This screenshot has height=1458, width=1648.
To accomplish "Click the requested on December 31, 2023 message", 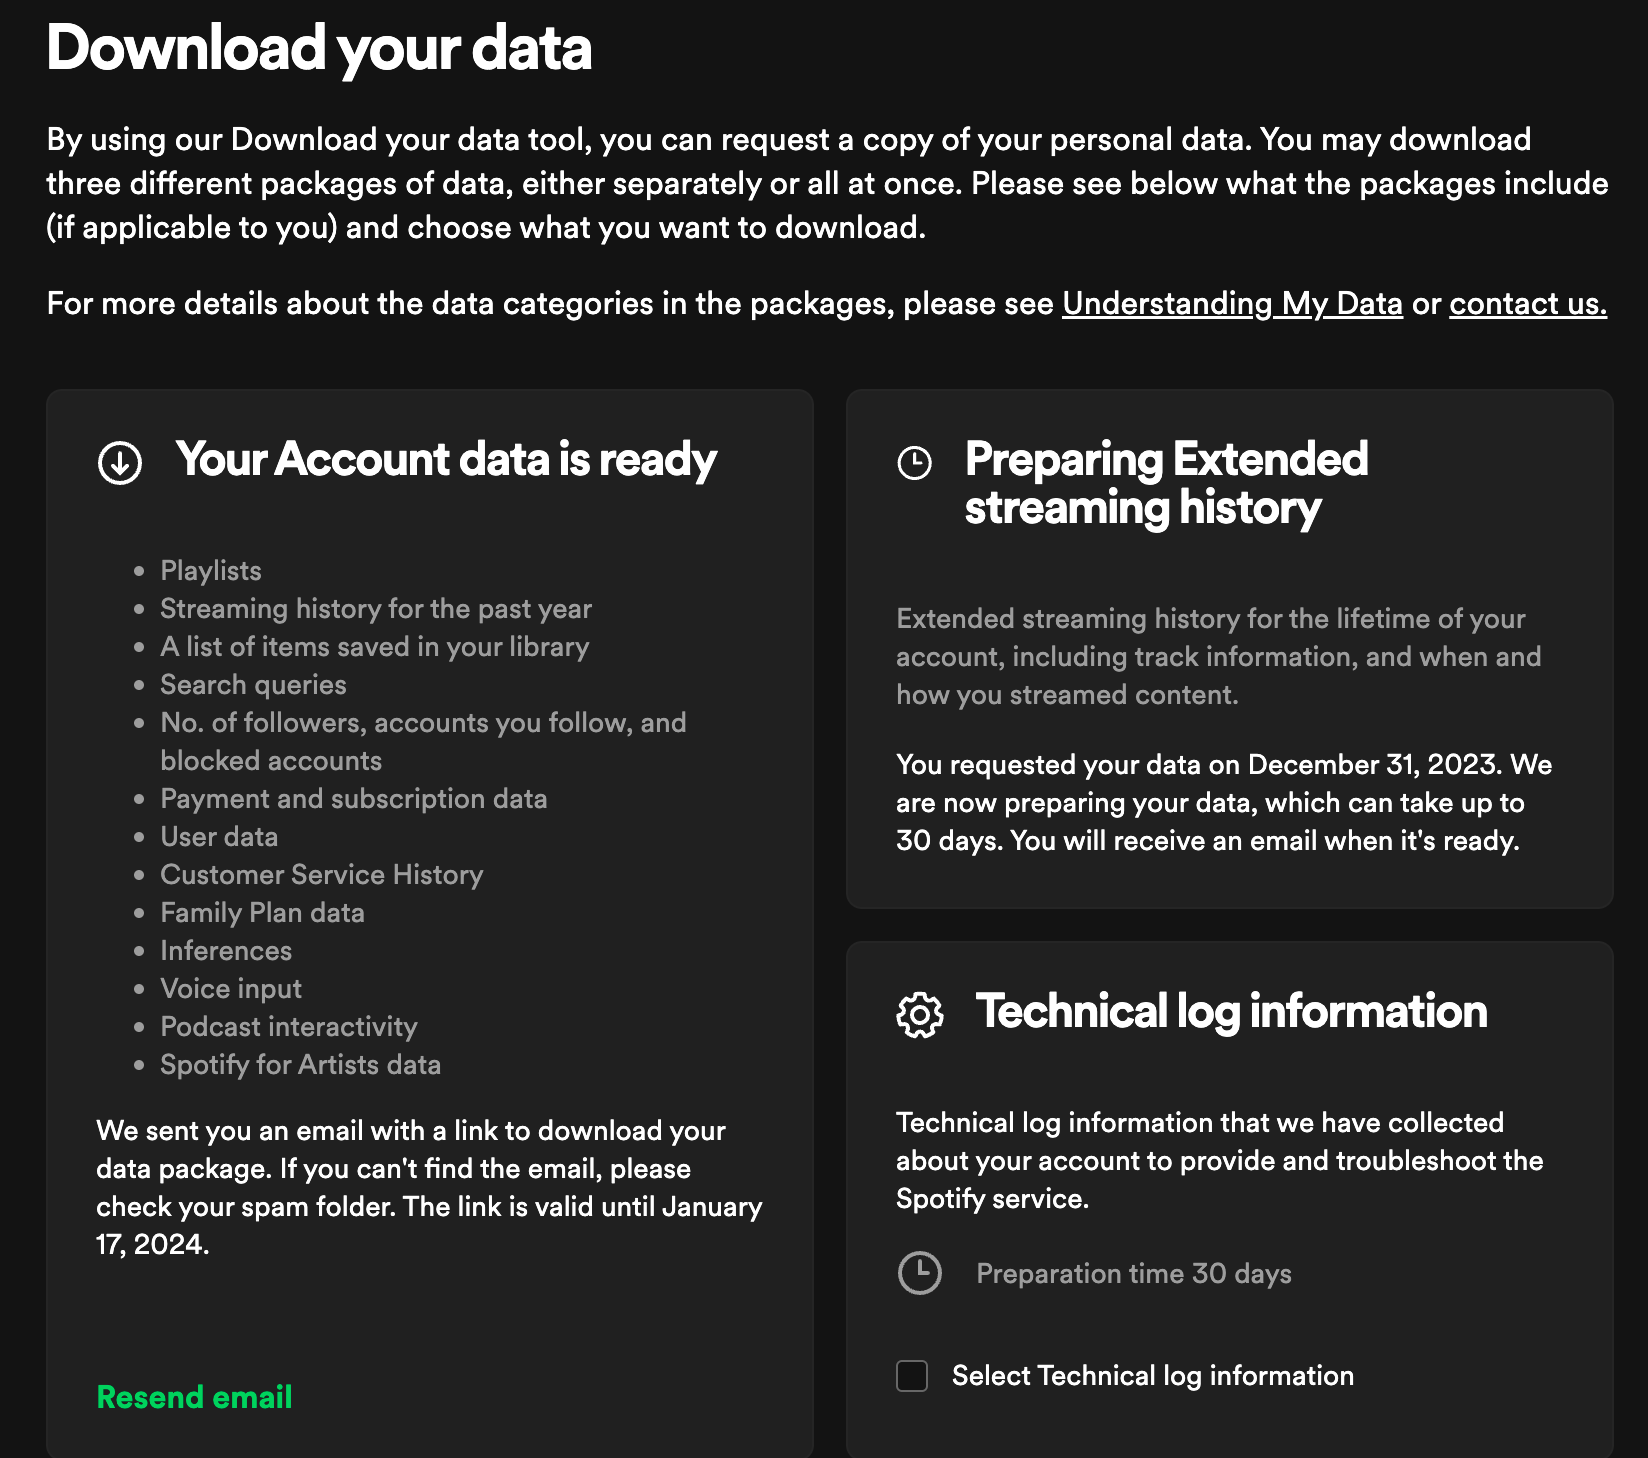I will coord(1224,803).
